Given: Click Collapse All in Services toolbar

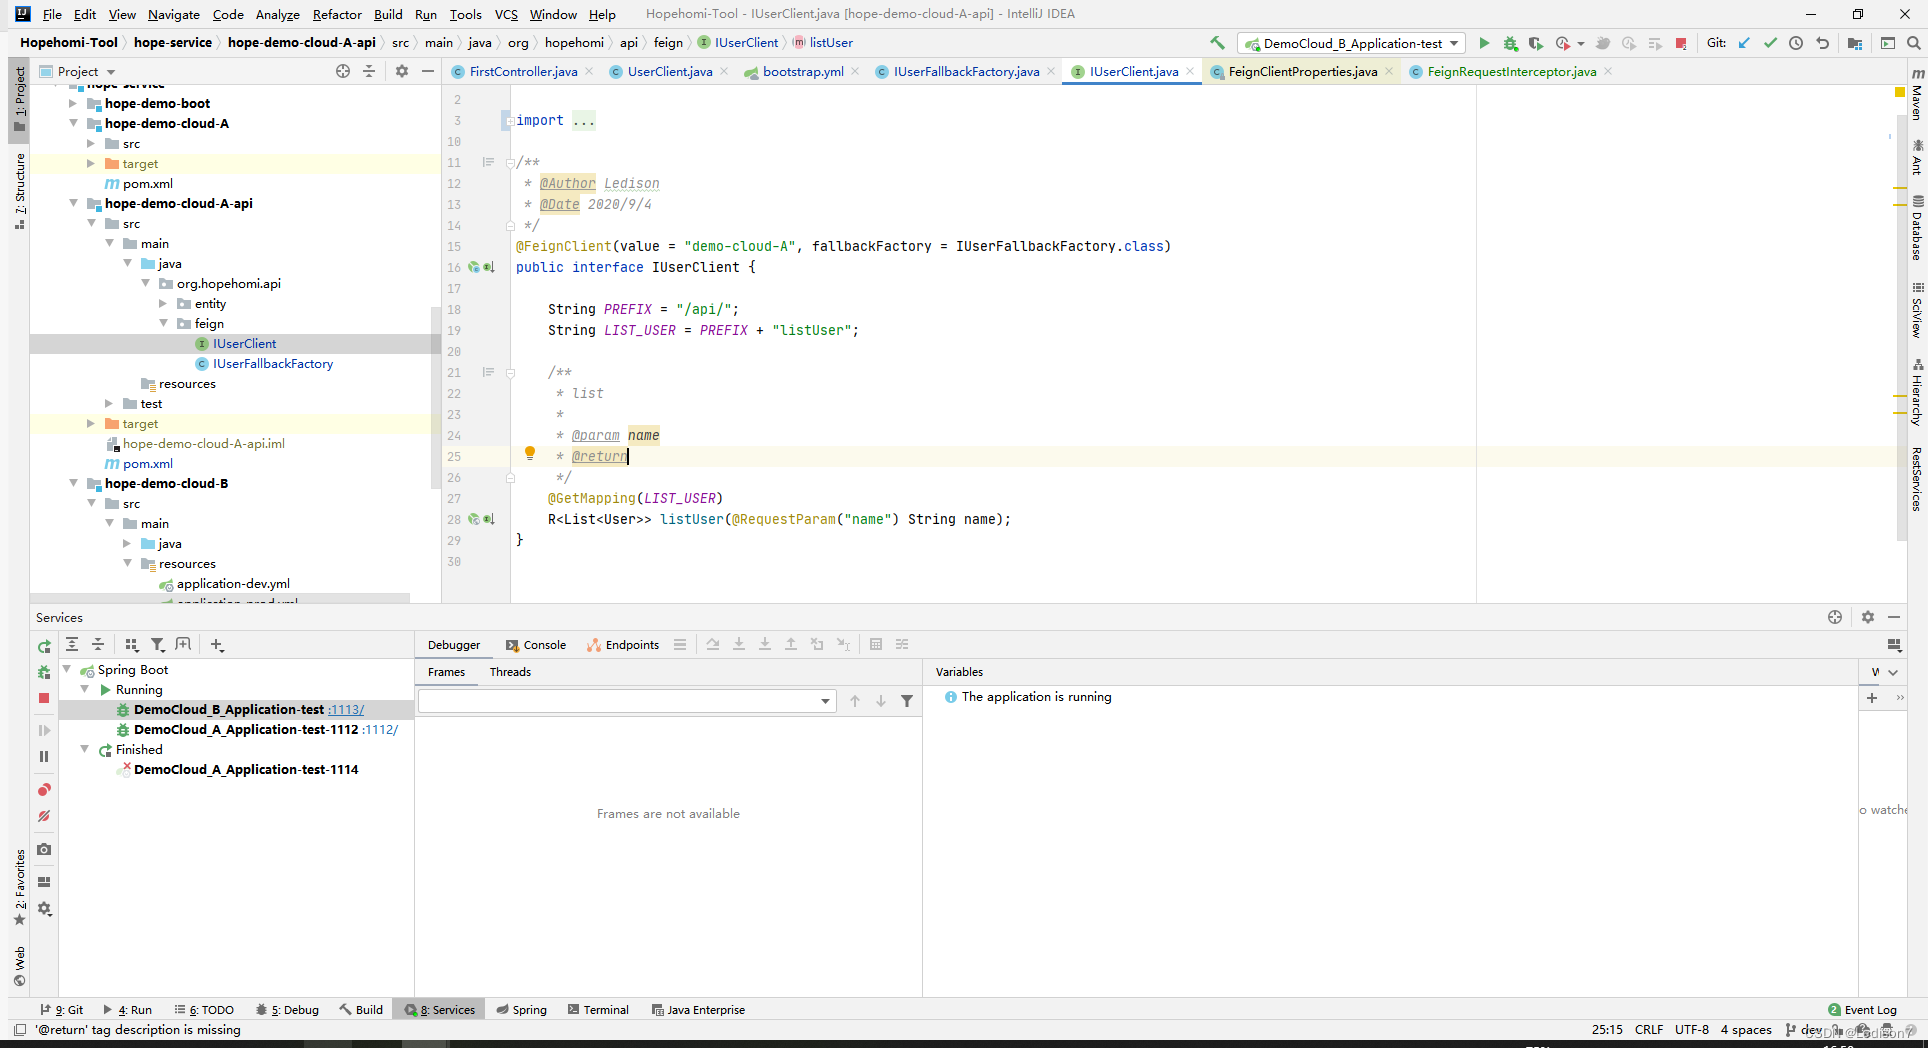Looking at the screenshot, I should coord(98,645).
